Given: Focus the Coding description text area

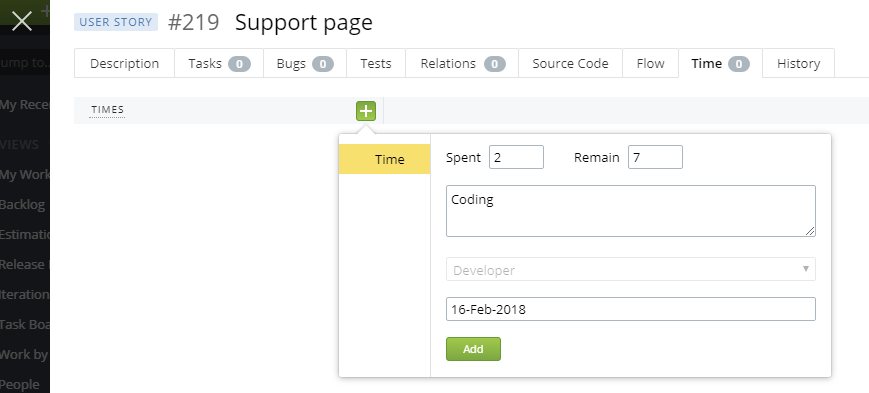Looking at the screenshot, I should click(x=631, y=211).
